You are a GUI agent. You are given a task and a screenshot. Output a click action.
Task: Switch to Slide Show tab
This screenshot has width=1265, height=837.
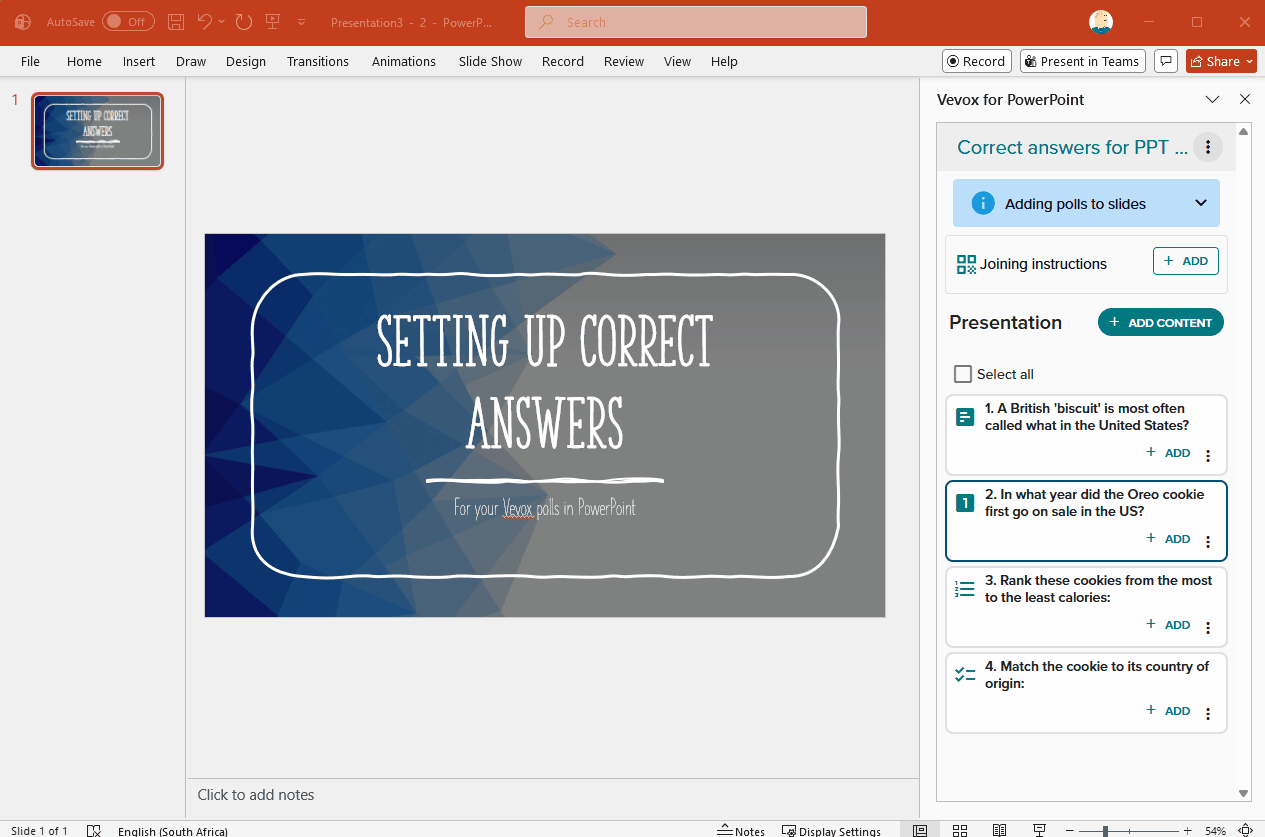pyautogui.click(x=490, y=61)
